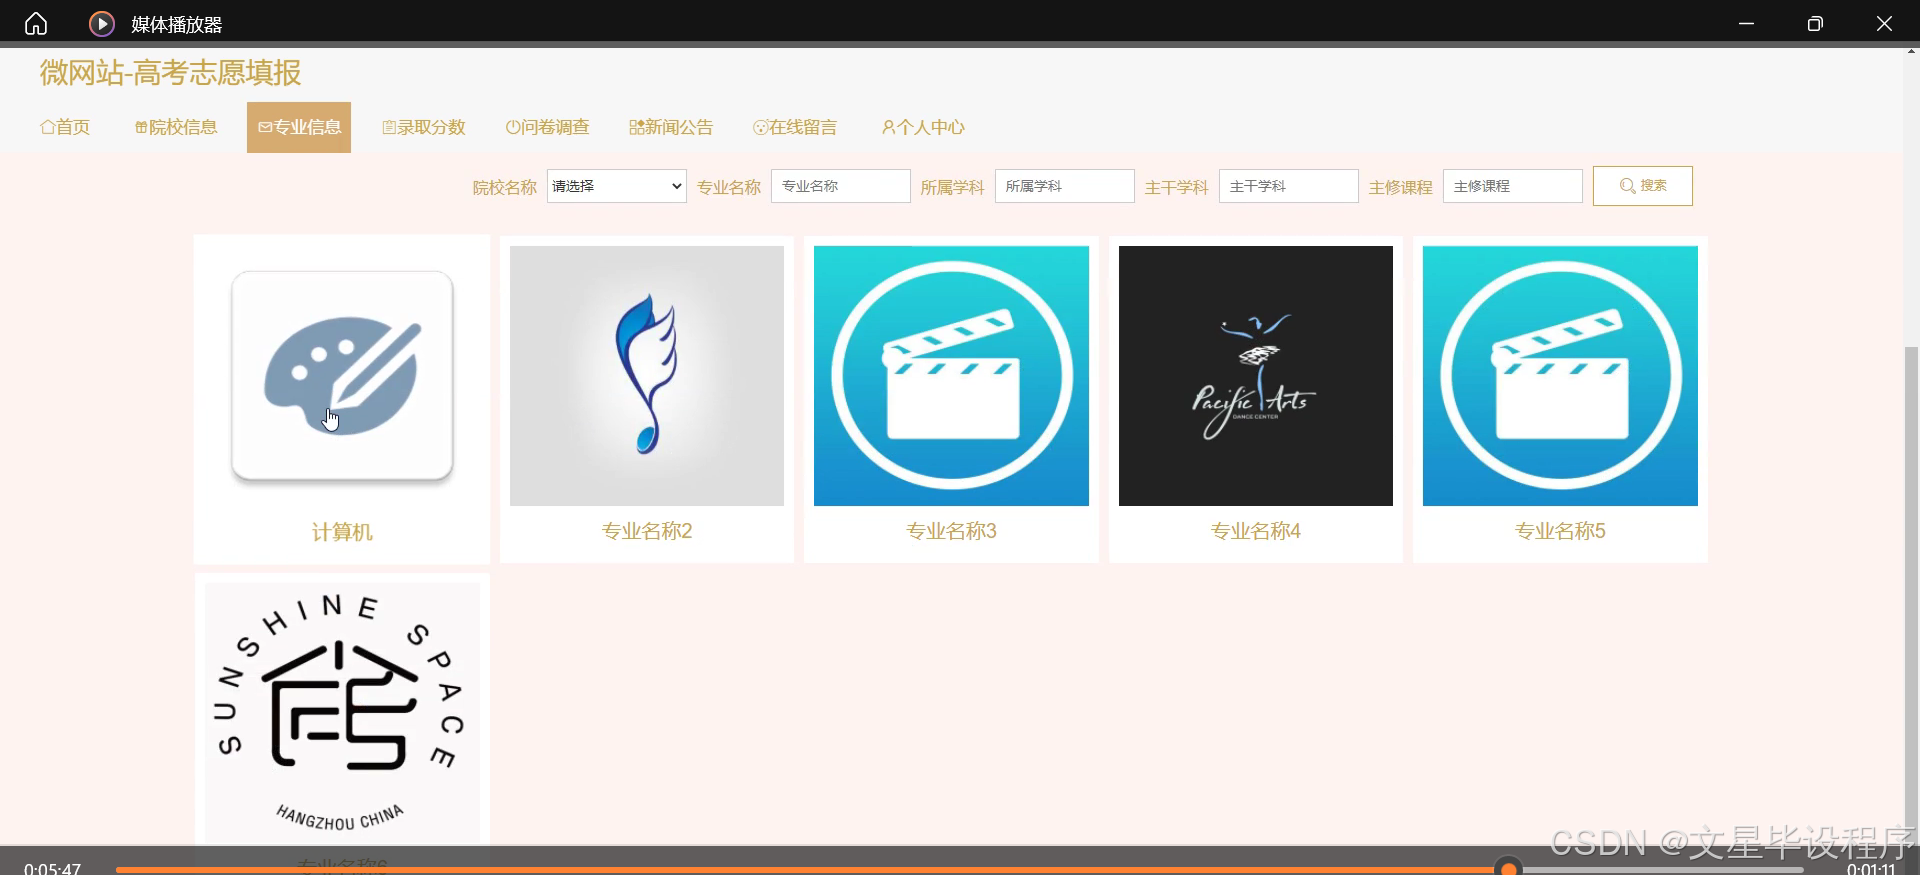Click the 主干学科 input field
Image resolution: width=1920 pixels, height=875 pixels.
click(1289, 186)
